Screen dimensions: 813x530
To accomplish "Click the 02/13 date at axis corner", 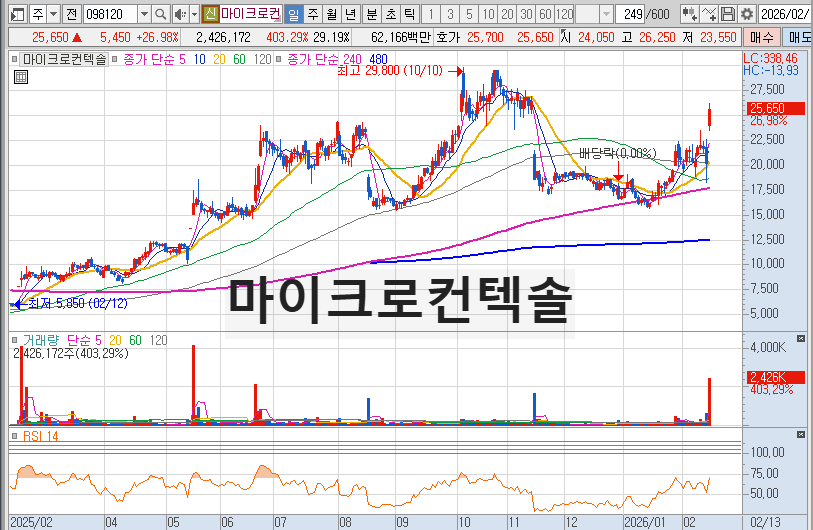I will (x=765, y=522).
